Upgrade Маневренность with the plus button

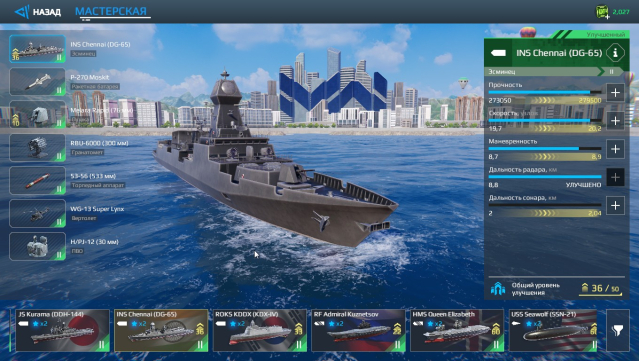(x=615, y=149)
